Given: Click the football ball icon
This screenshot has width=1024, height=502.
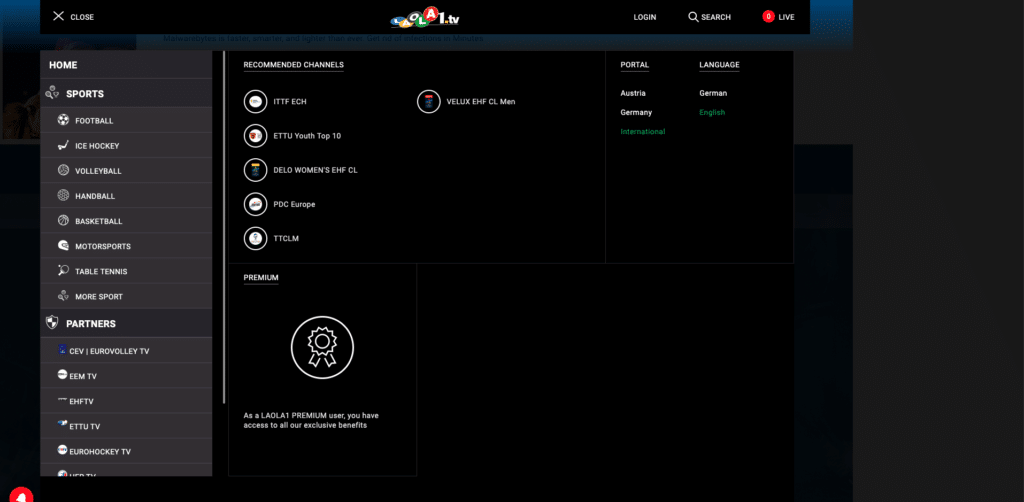Looking at the screenshot, I should point(63,120).
